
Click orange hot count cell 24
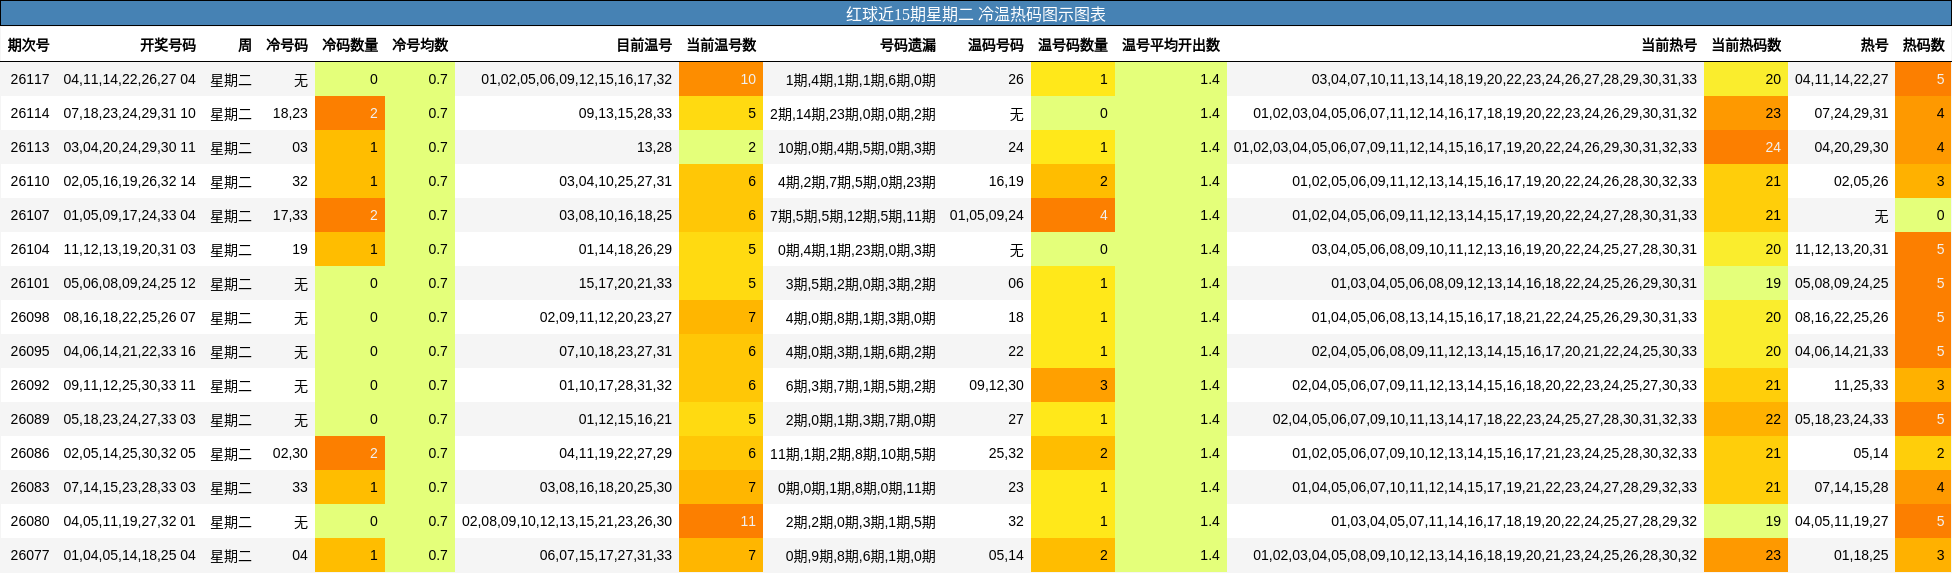tap(1746, 147)
